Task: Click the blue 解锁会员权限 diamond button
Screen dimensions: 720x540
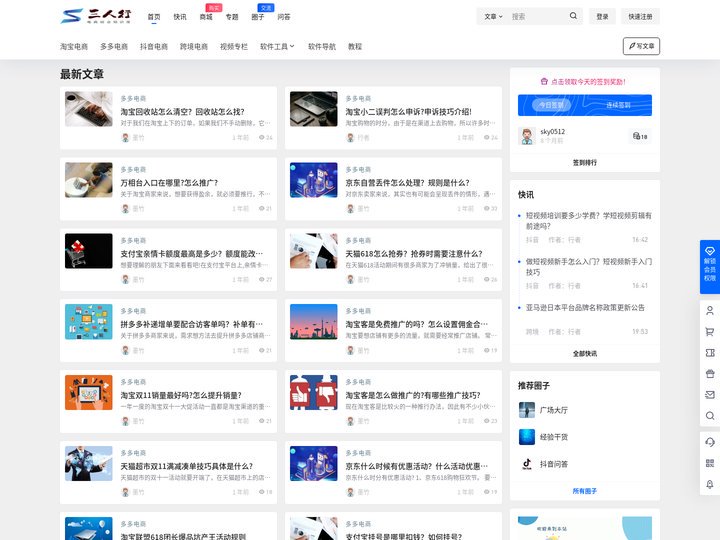Action: click(x=709, y=266)
